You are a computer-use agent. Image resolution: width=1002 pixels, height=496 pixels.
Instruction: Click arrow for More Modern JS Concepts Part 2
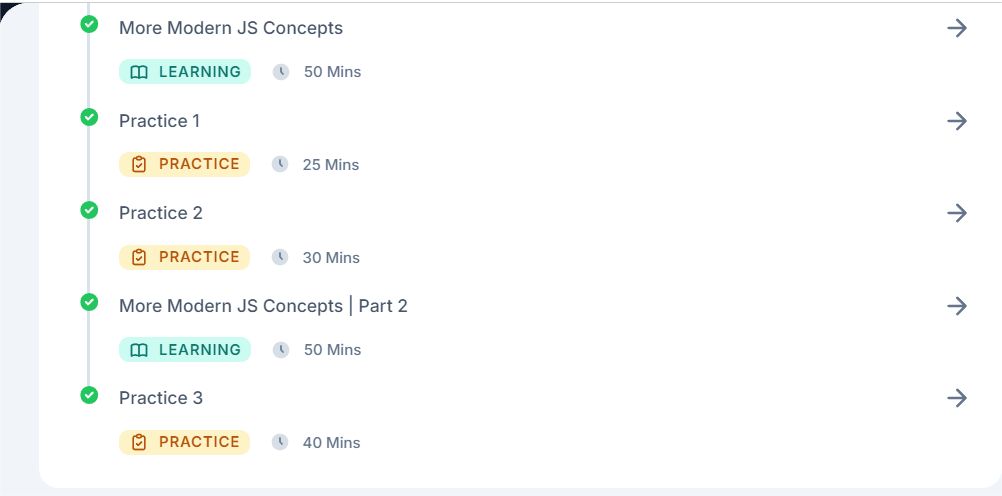click(957, 306)
